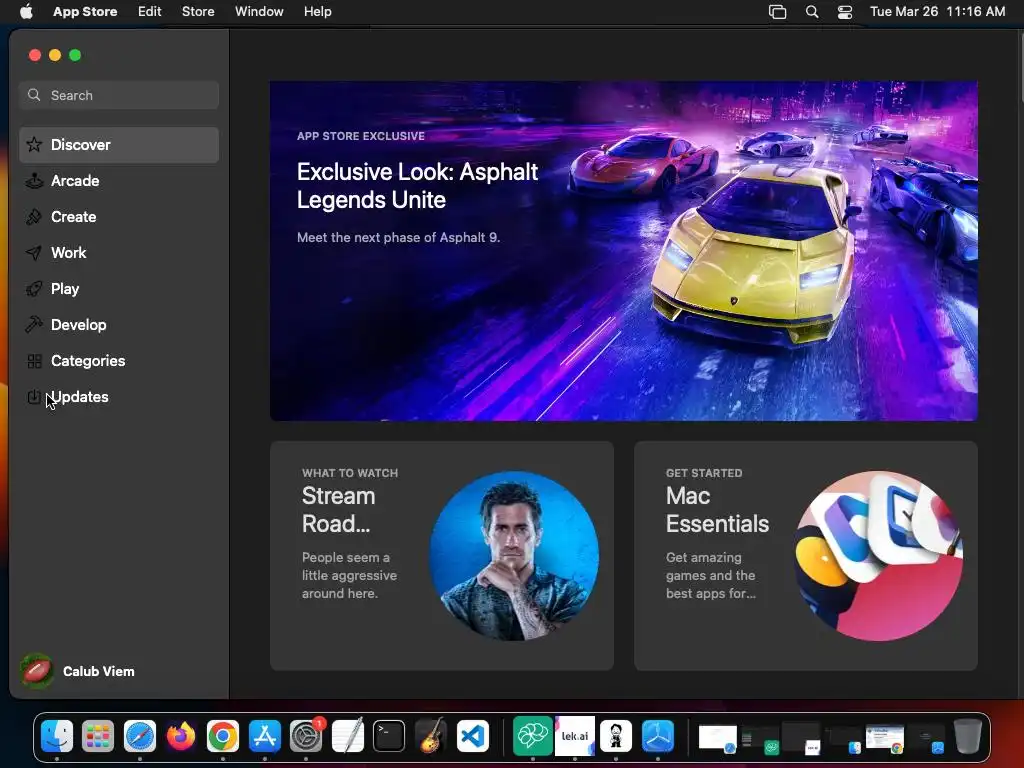Open the Help menu

317,12
